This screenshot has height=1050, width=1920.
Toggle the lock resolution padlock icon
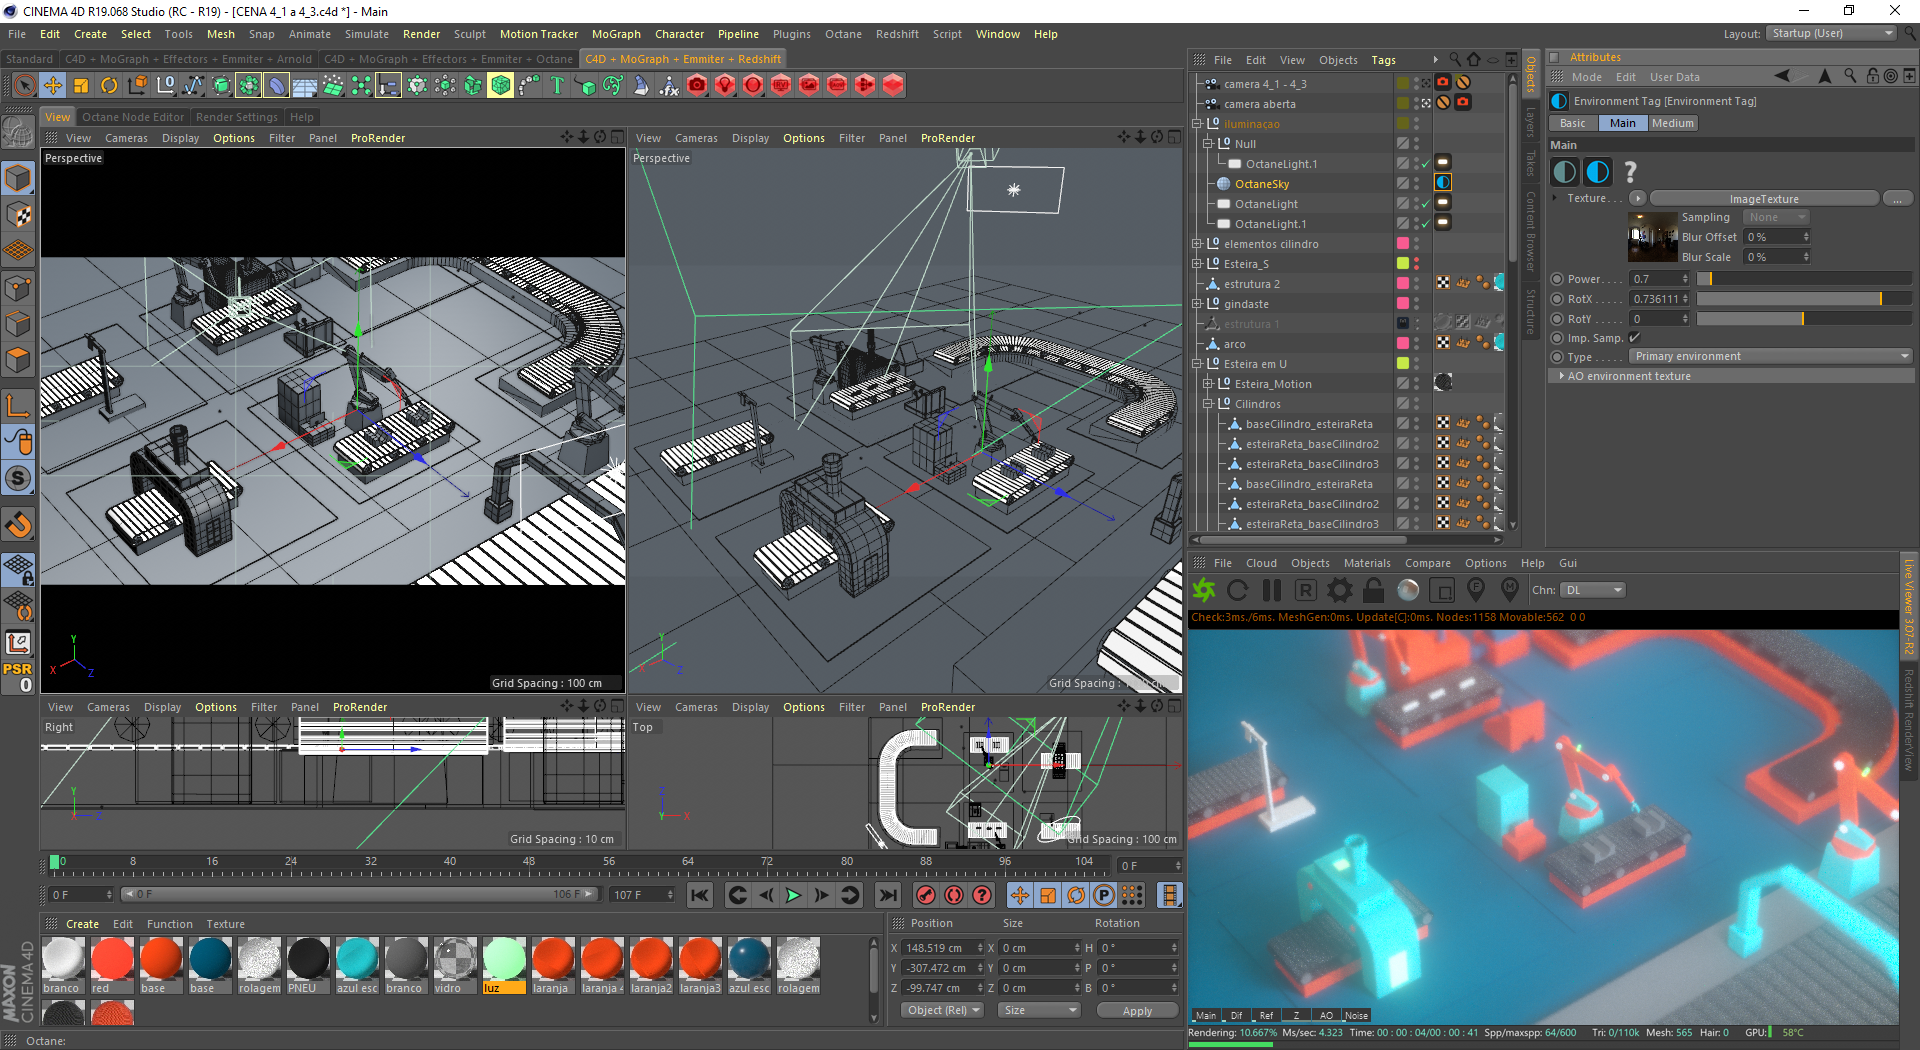coord(1374,590)
